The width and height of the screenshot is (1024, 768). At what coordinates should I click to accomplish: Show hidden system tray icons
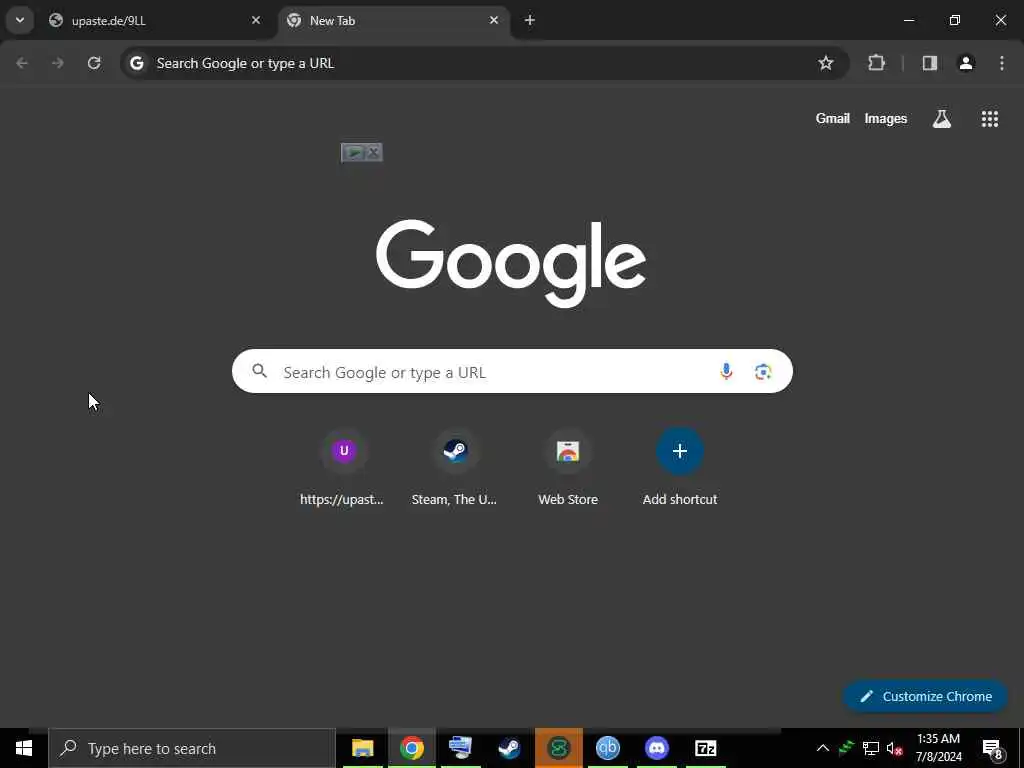click(x=822, y=748)
